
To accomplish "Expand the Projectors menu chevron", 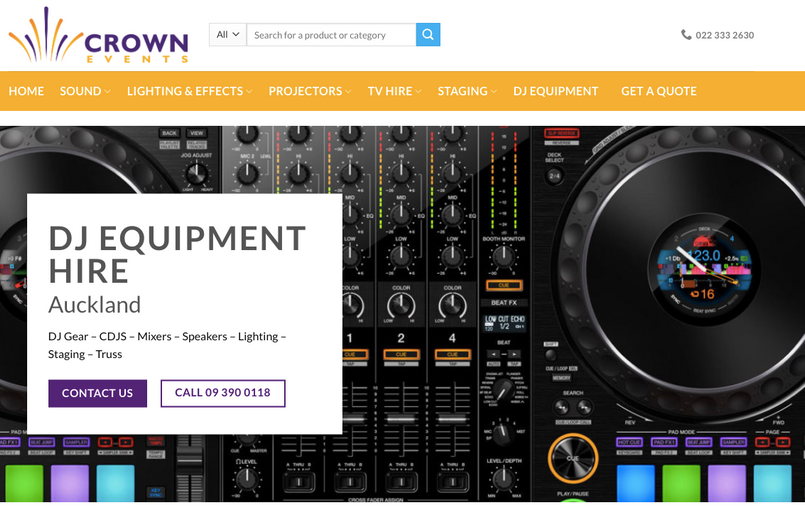I will pyautogui.click(x=348, y=92).
